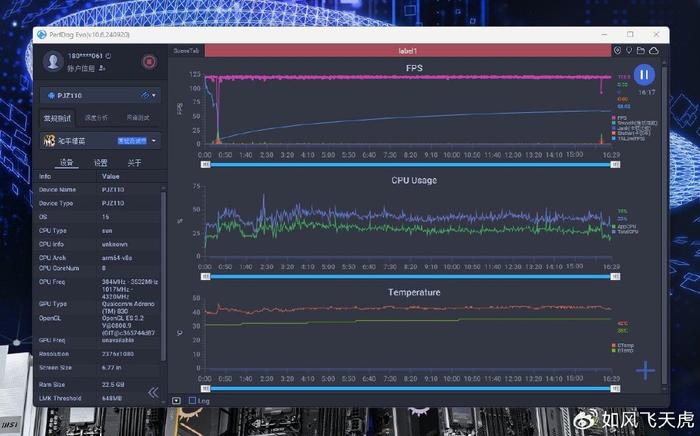Screen dimensions: 700x436
Task: Upload data with the cloud icon
Action: pos(654,51)
